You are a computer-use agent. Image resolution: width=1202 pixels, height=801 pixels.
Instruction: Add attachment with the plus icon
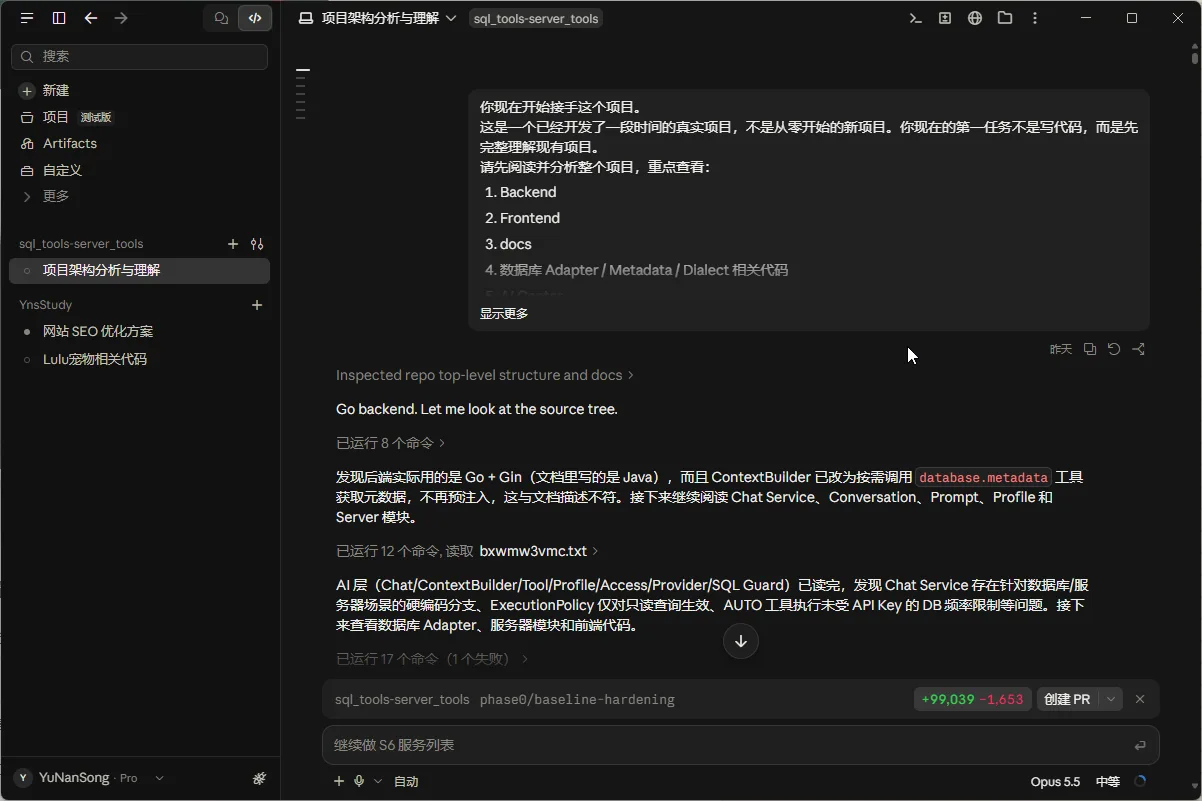tap(339, 781)
